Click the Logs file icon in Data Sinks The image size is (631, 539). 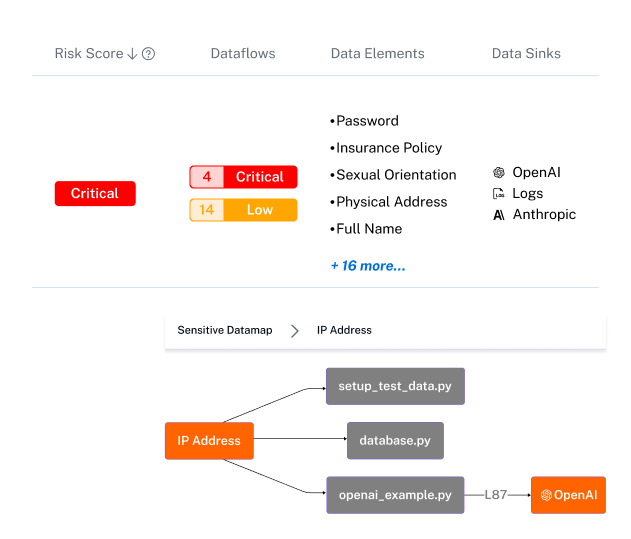point(499,193)
